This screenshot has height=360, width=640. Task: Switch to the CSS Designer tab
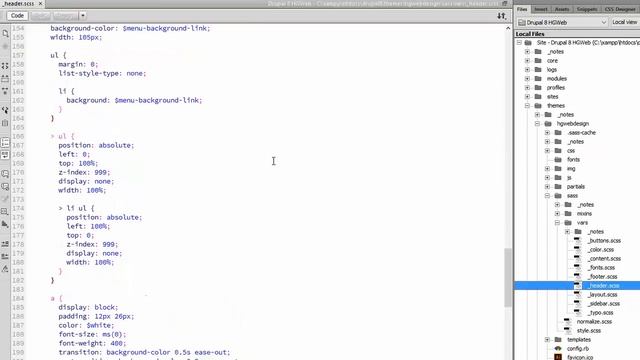pyautogui.click(x=620, y=9)
